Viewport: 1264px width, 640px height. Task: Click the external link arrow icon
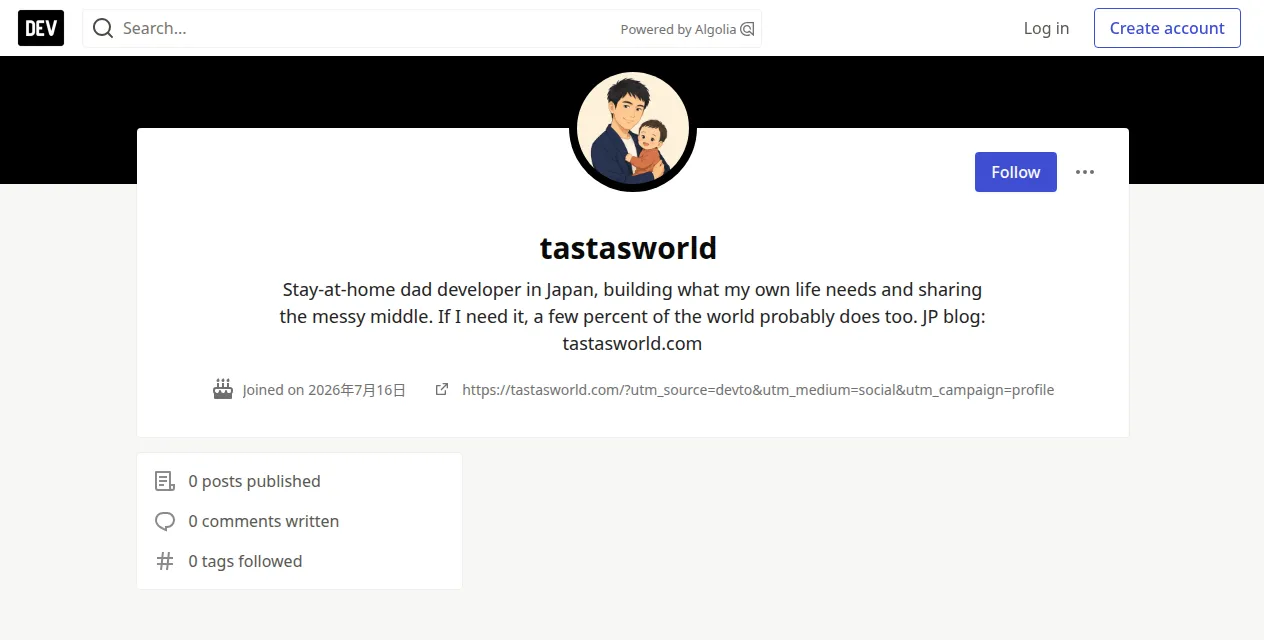[442, 389]
